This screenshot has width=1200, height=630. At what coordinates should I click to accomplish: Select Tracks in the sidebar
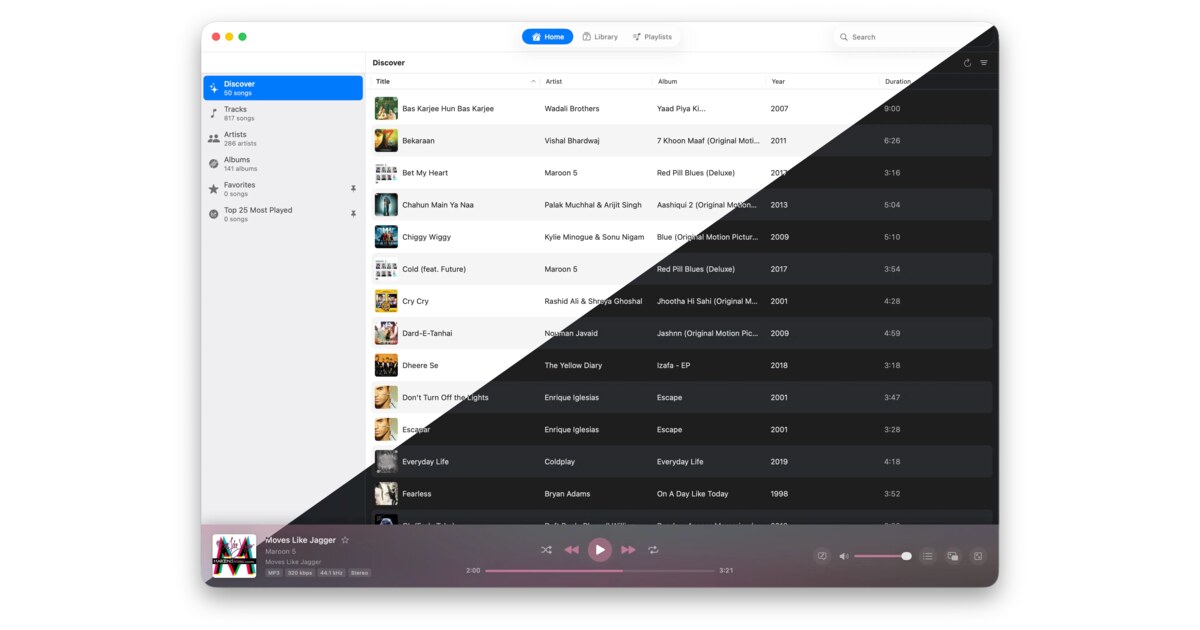(x=283, y=113)
